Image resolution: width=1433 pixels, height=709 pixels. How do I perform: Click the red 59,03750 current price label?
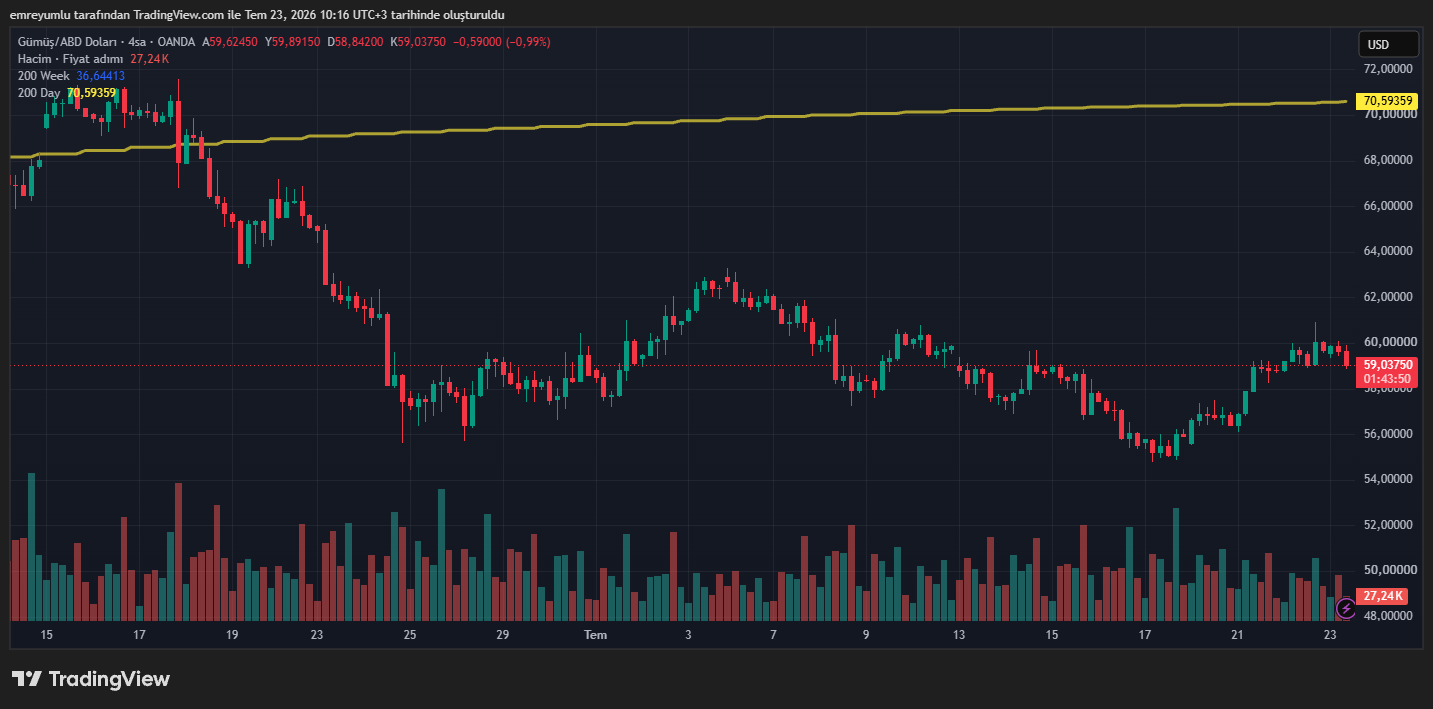pos(1387,365)
